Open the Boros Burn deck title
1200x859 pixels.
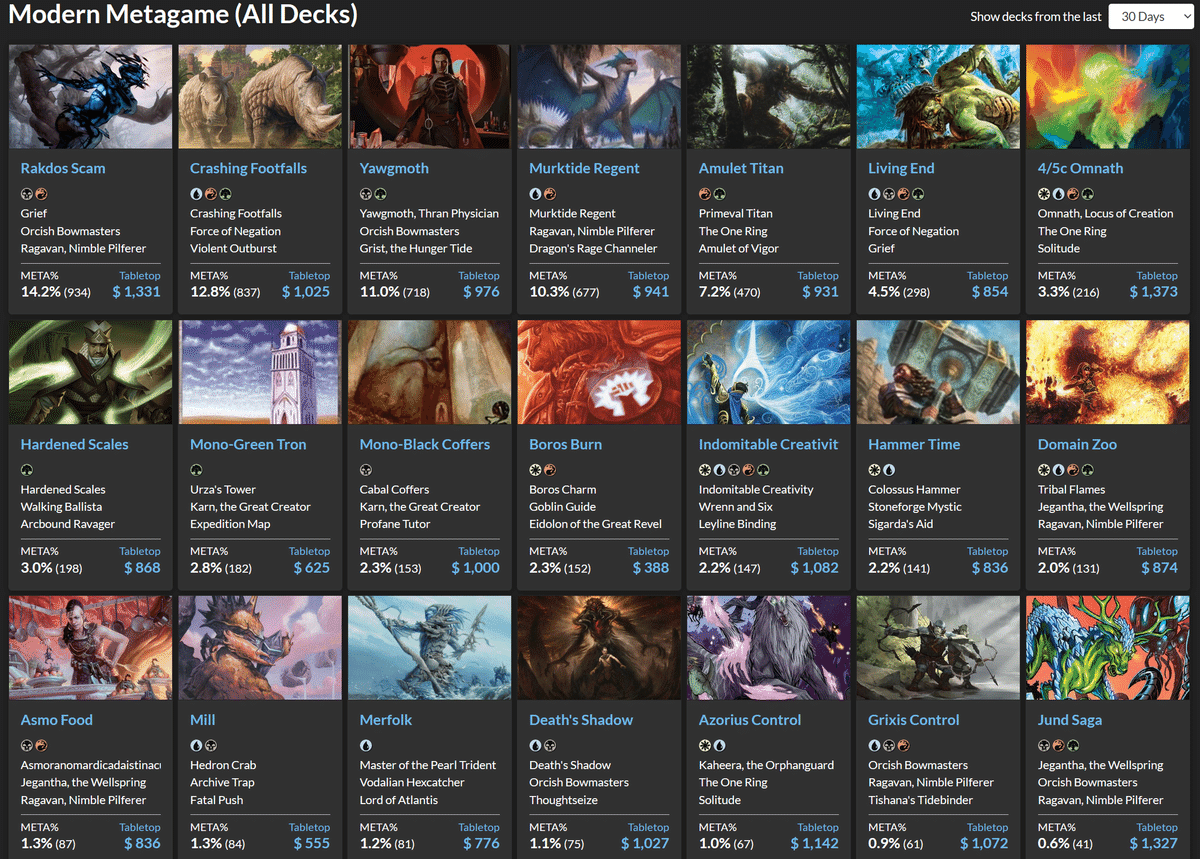(566, 444)
